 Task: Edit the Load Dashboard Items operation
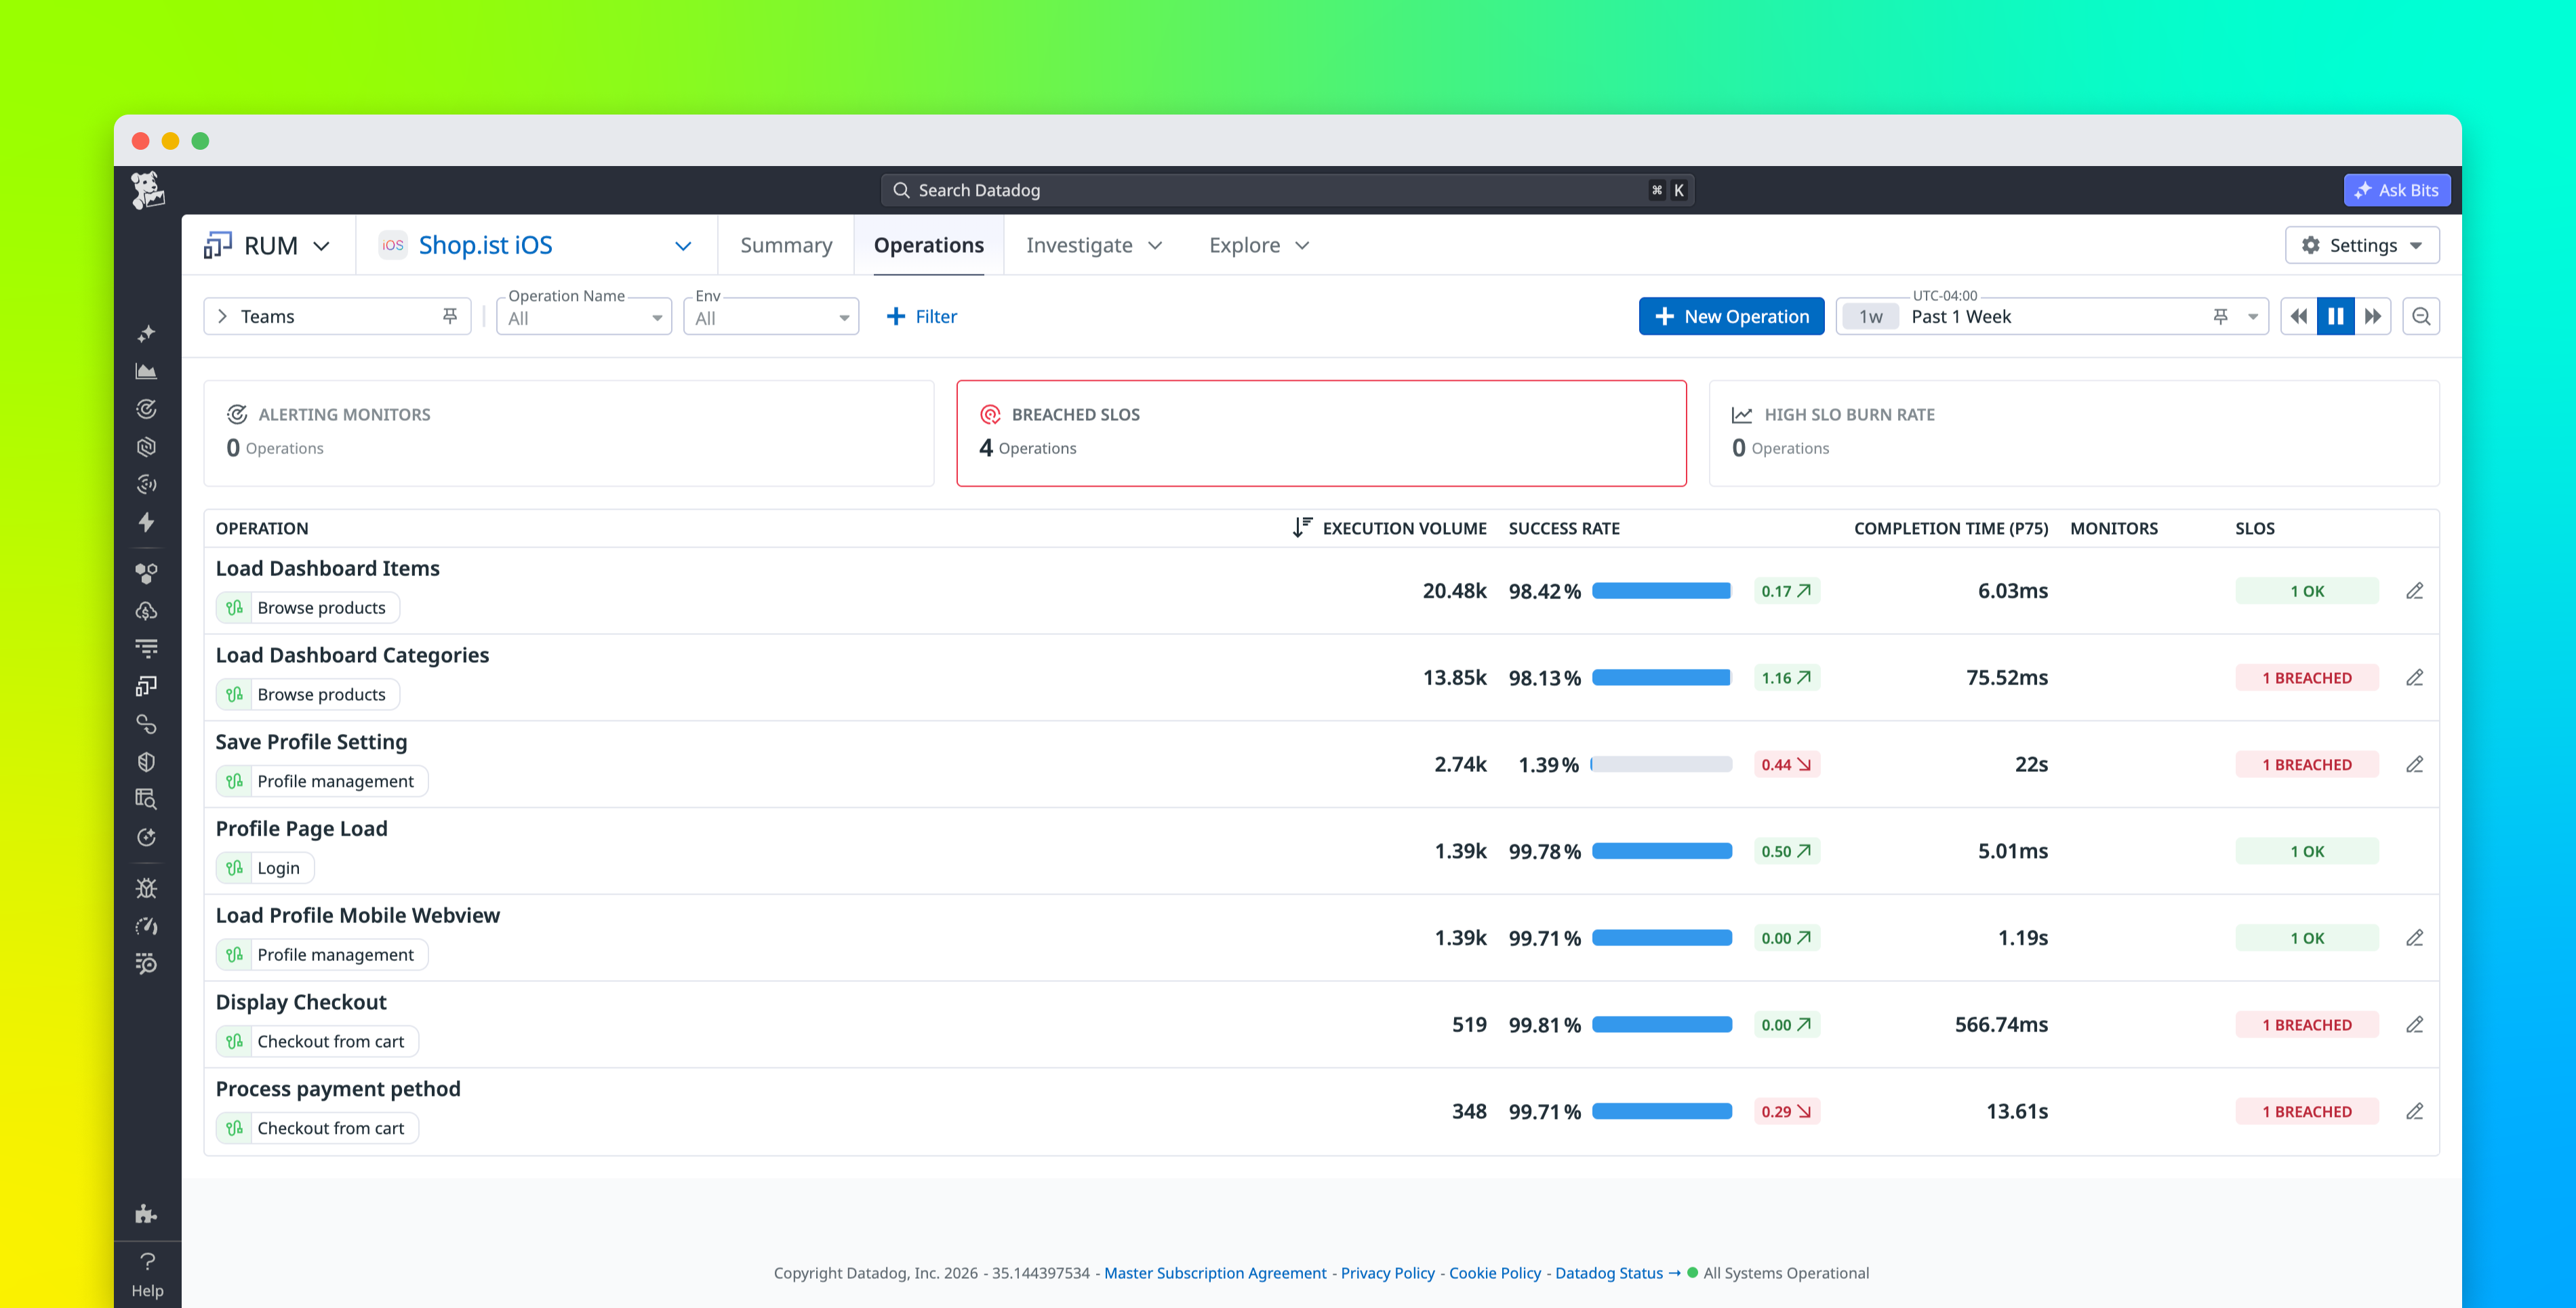(2414, 591)
